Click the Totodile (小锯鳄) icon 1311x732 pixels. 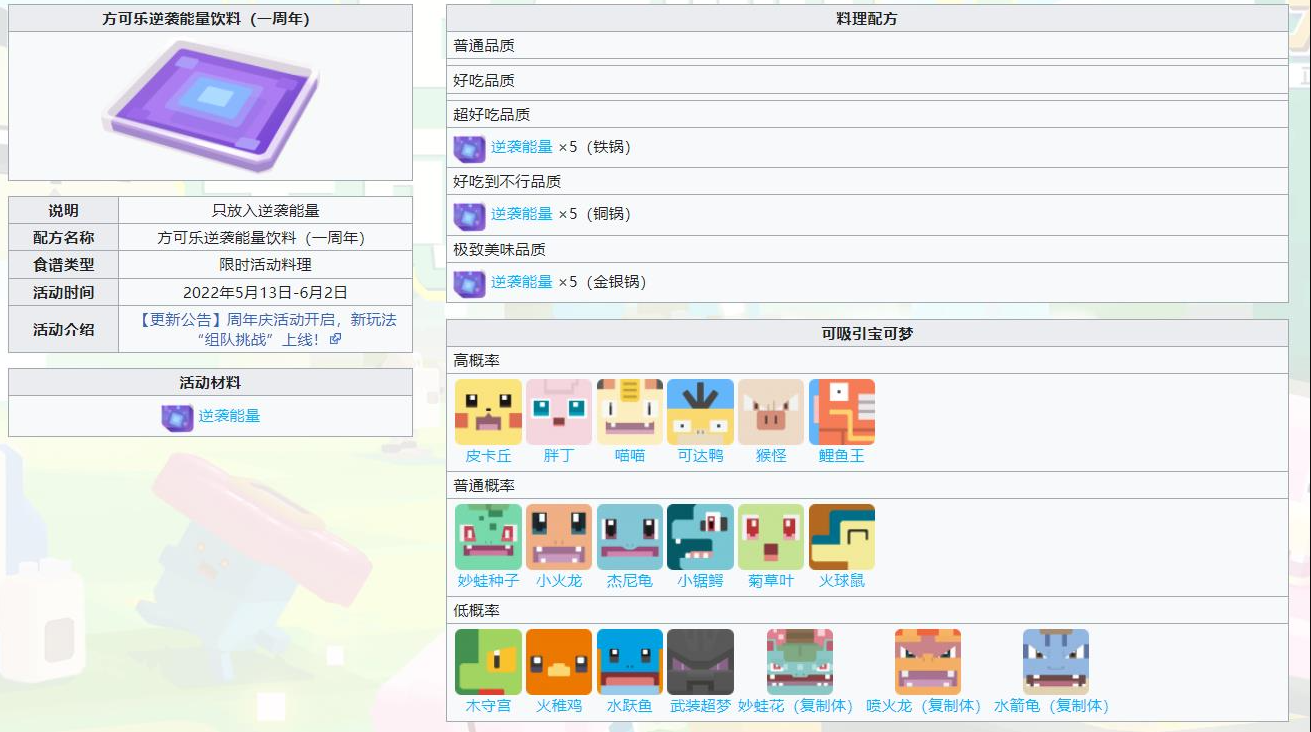point(700,537)
